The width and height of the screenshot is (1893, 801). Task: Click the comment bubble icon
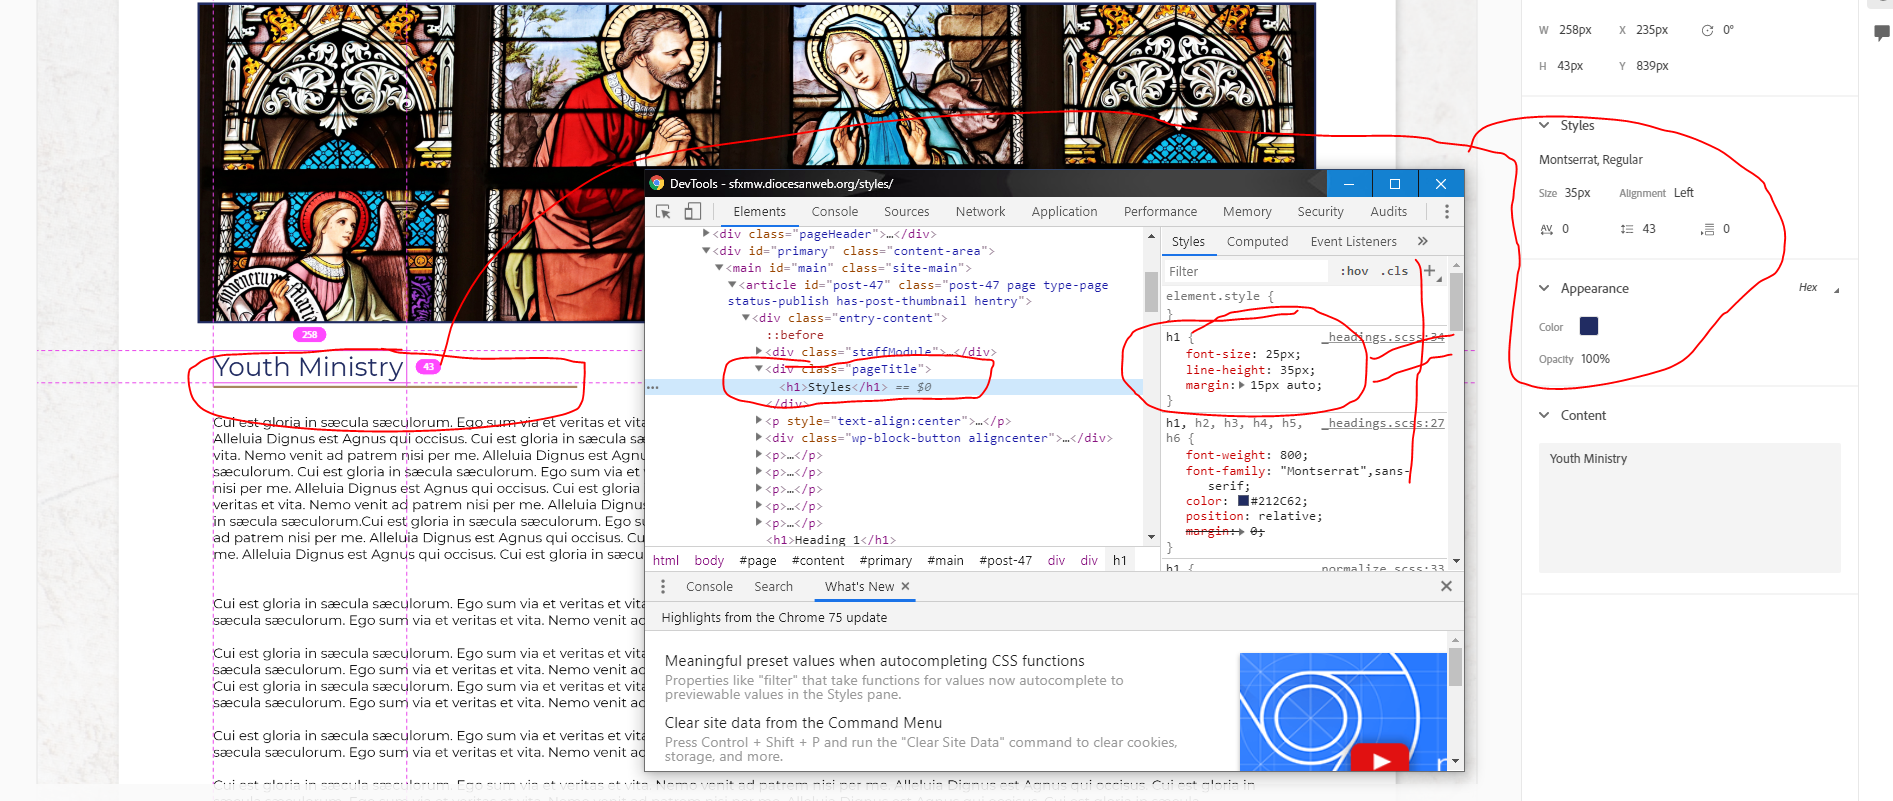tap(1881, 32)
